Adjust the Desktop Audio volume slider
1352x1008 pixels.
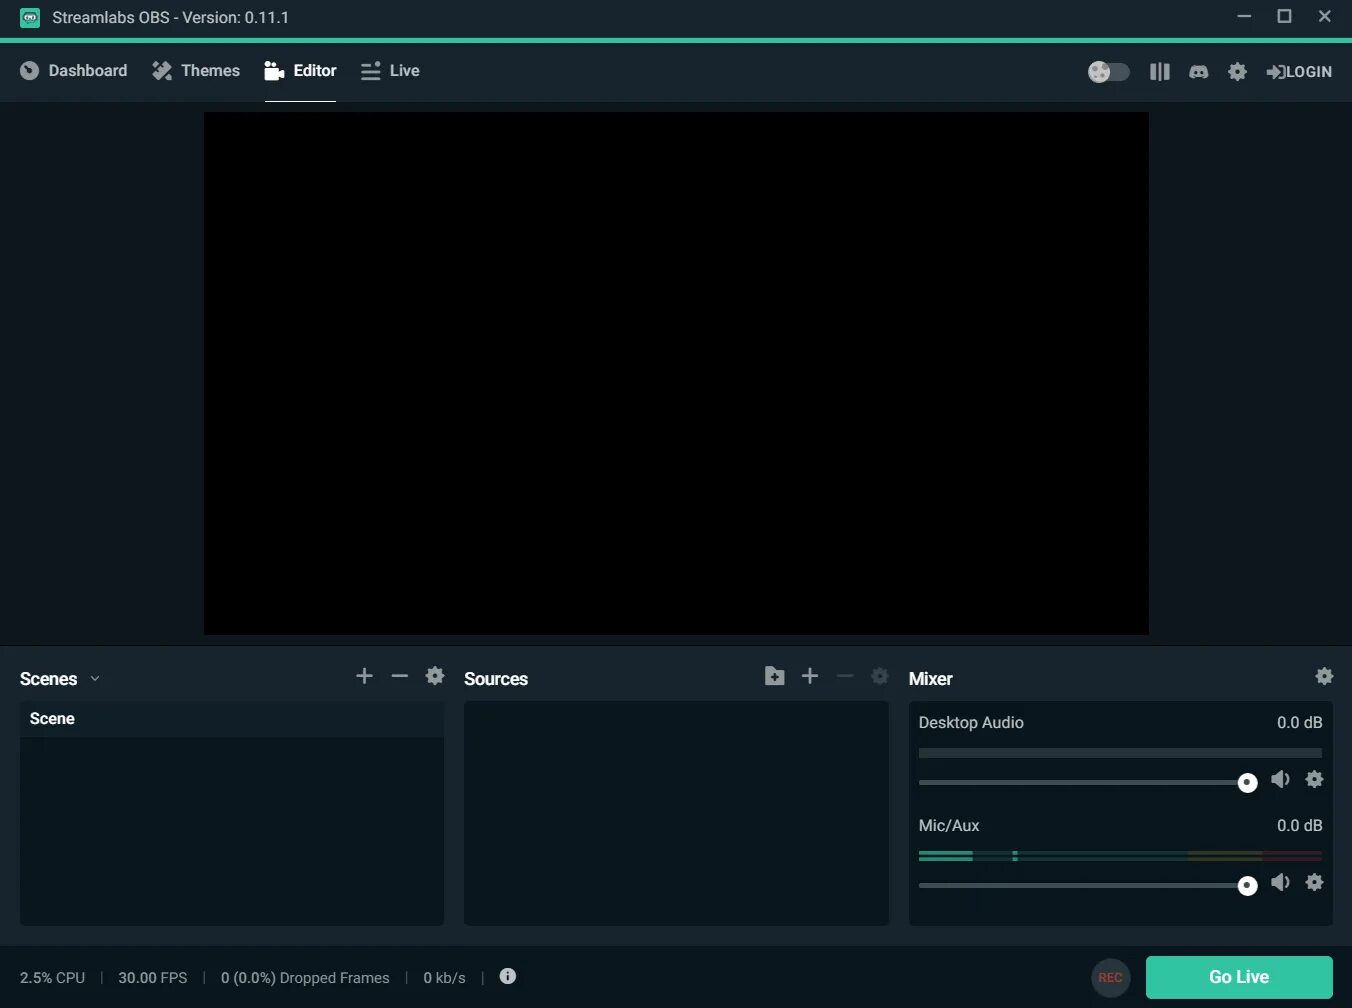click(1088, 782)
